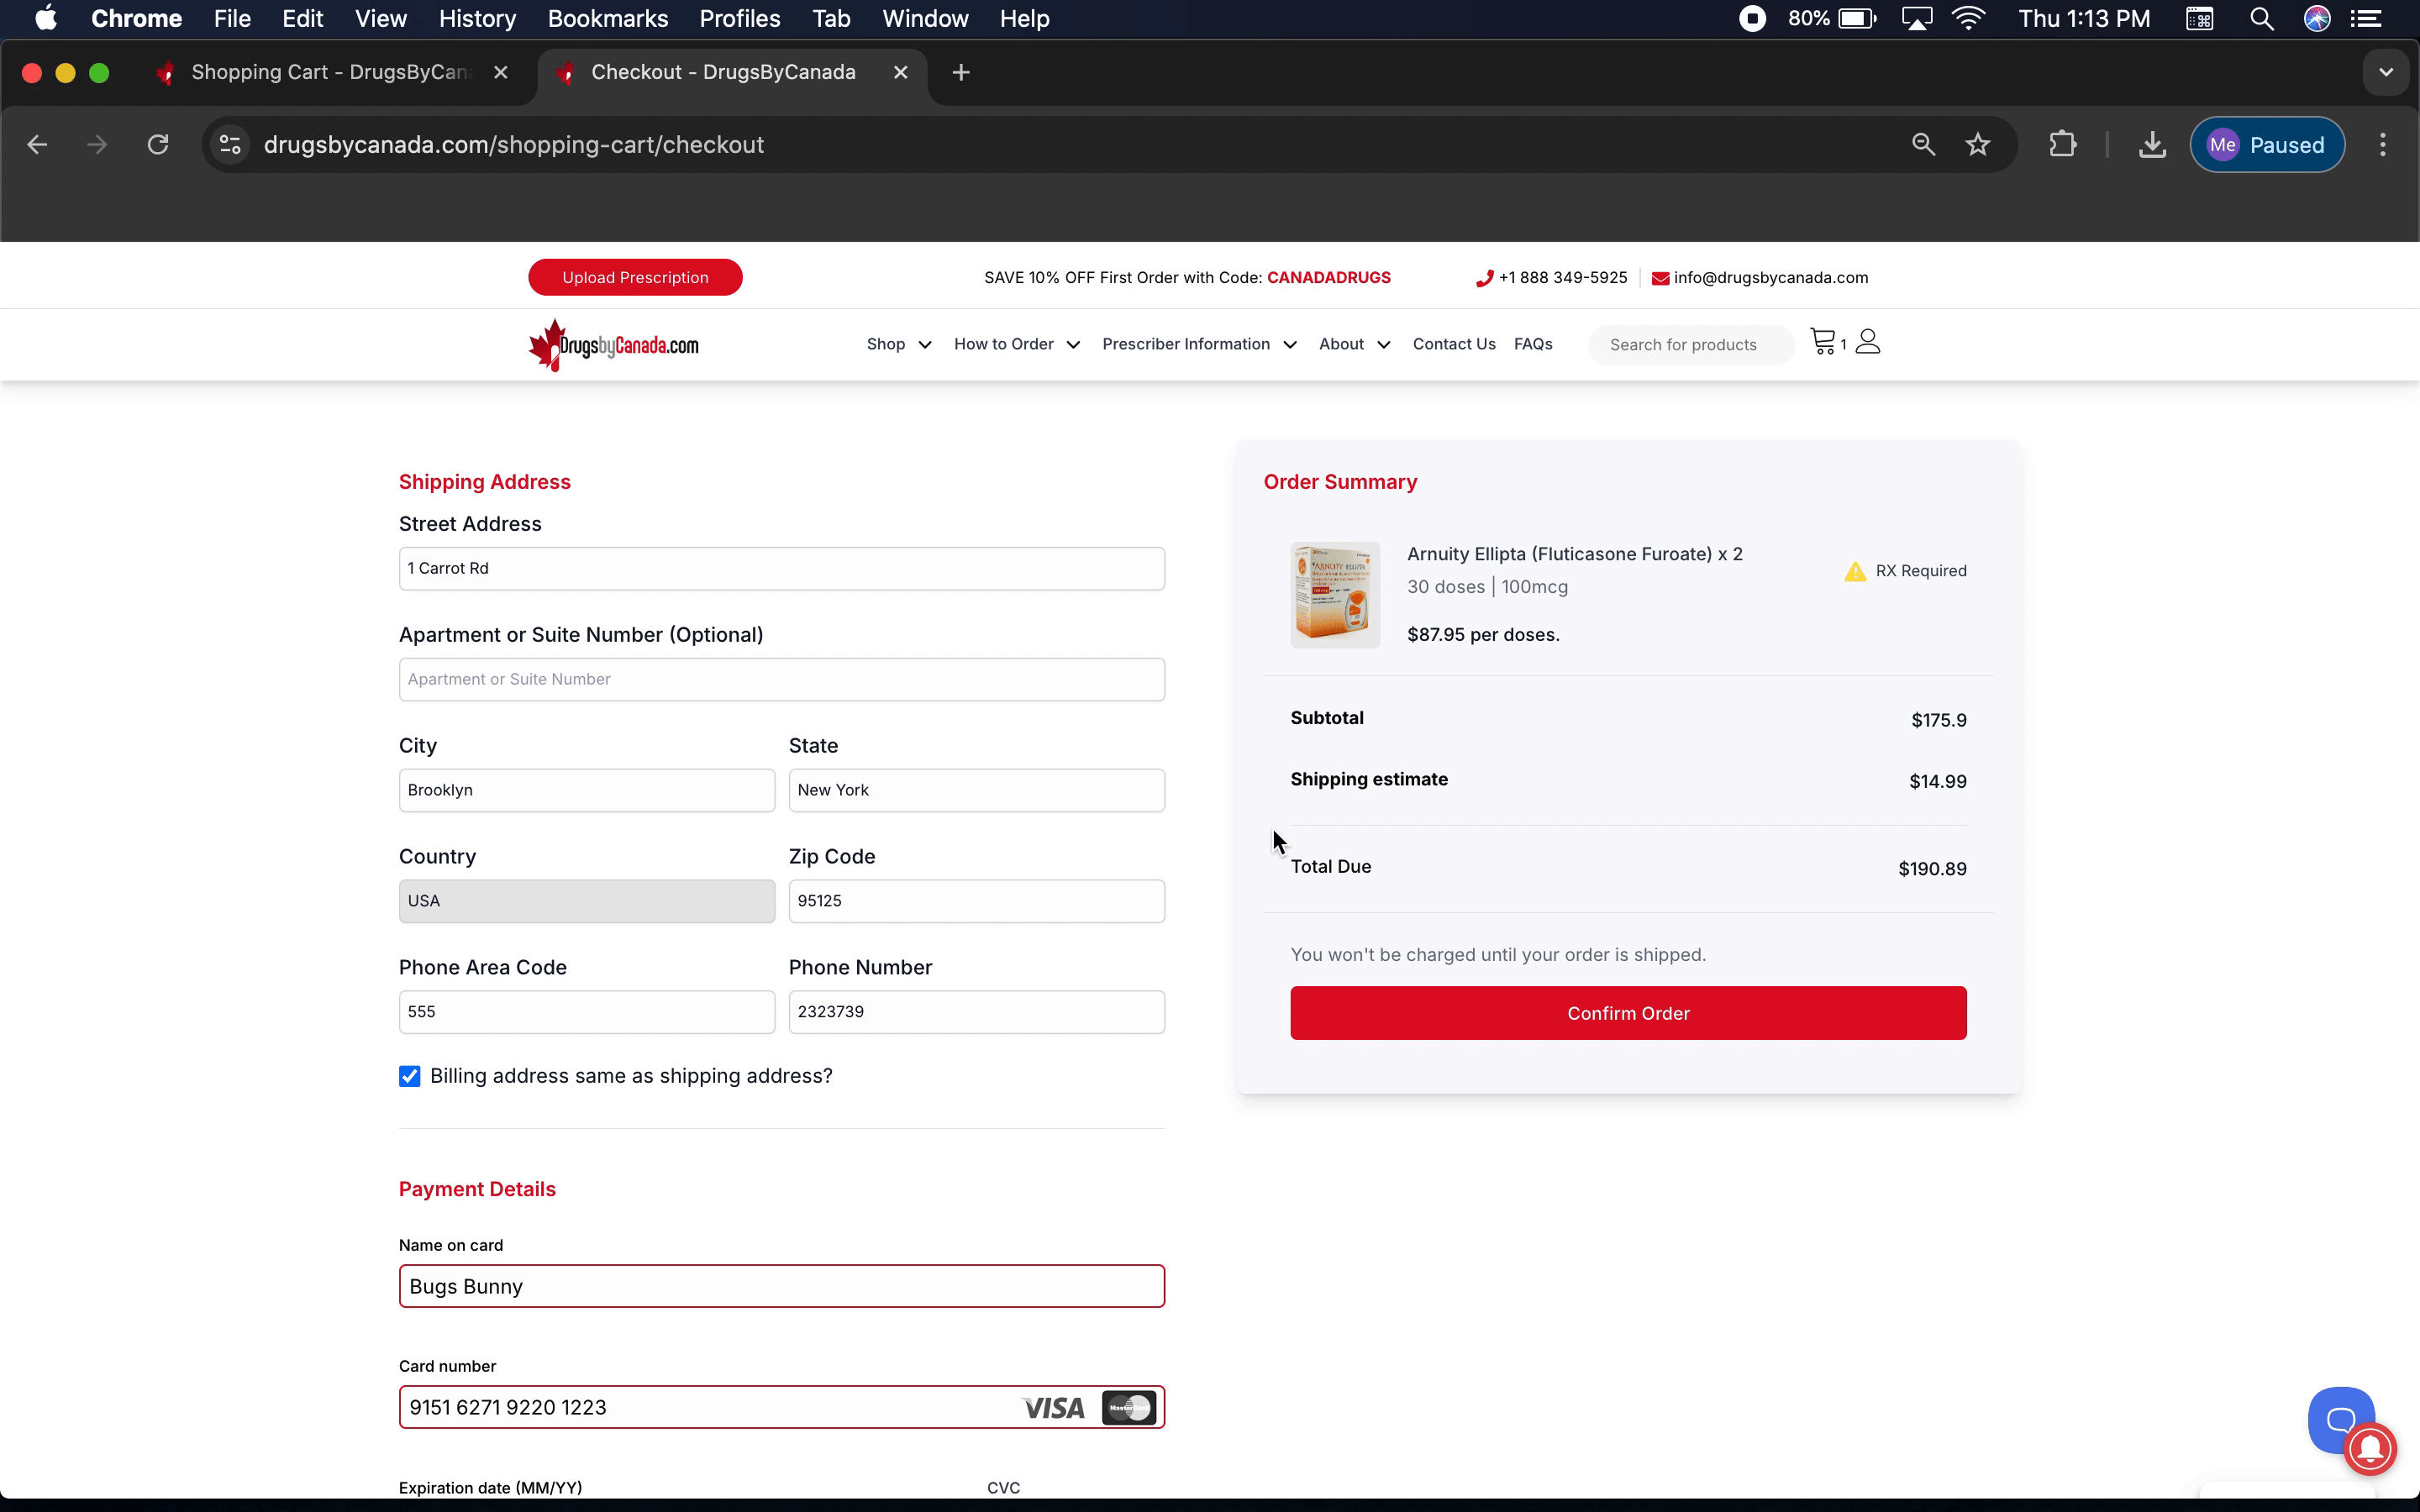Click the user account icon
The width and height of the screenshot is (2420, 1512).
pos(1867,342)
